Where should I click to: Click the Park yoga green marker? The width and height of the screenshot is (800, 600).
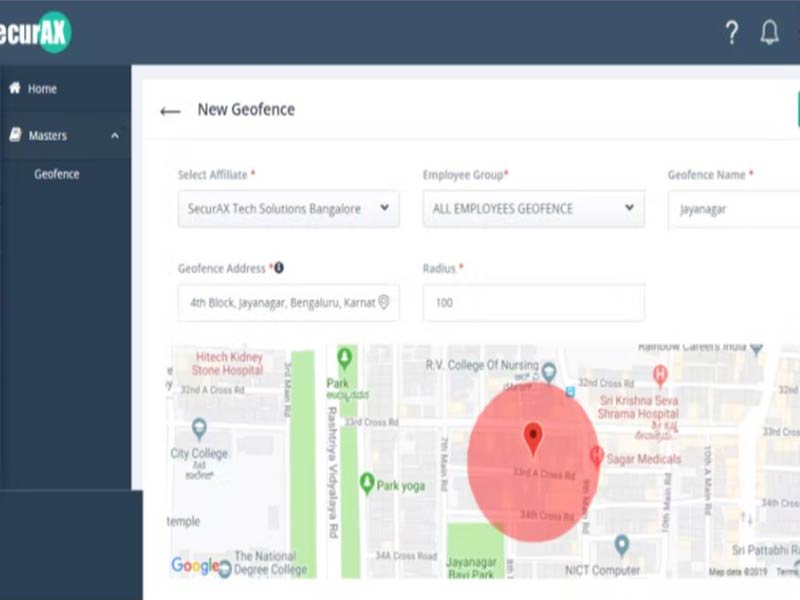(367, 483)
